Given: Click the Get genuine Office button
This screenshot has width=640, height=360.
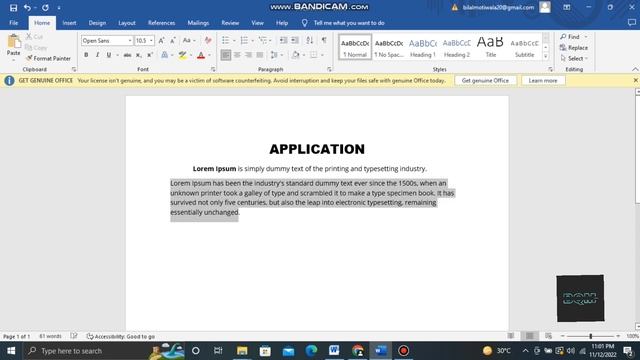Looking at the screenshot, I should (x=485, y=80).
